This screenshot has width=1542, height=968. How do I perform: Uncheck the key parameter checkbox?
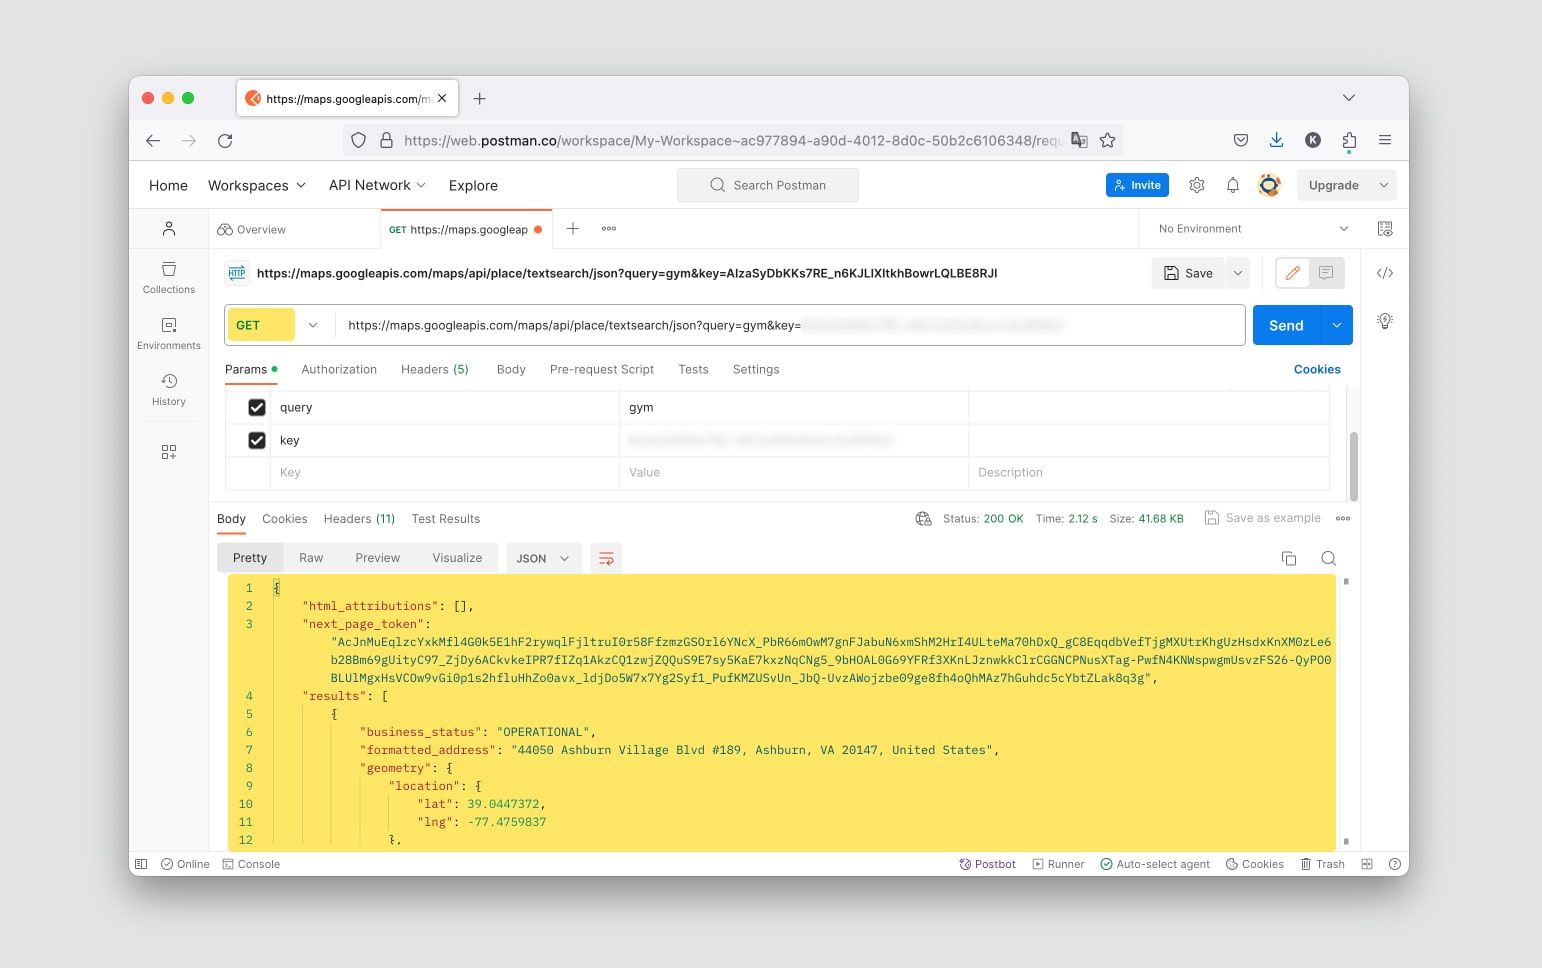click(257, 440)
